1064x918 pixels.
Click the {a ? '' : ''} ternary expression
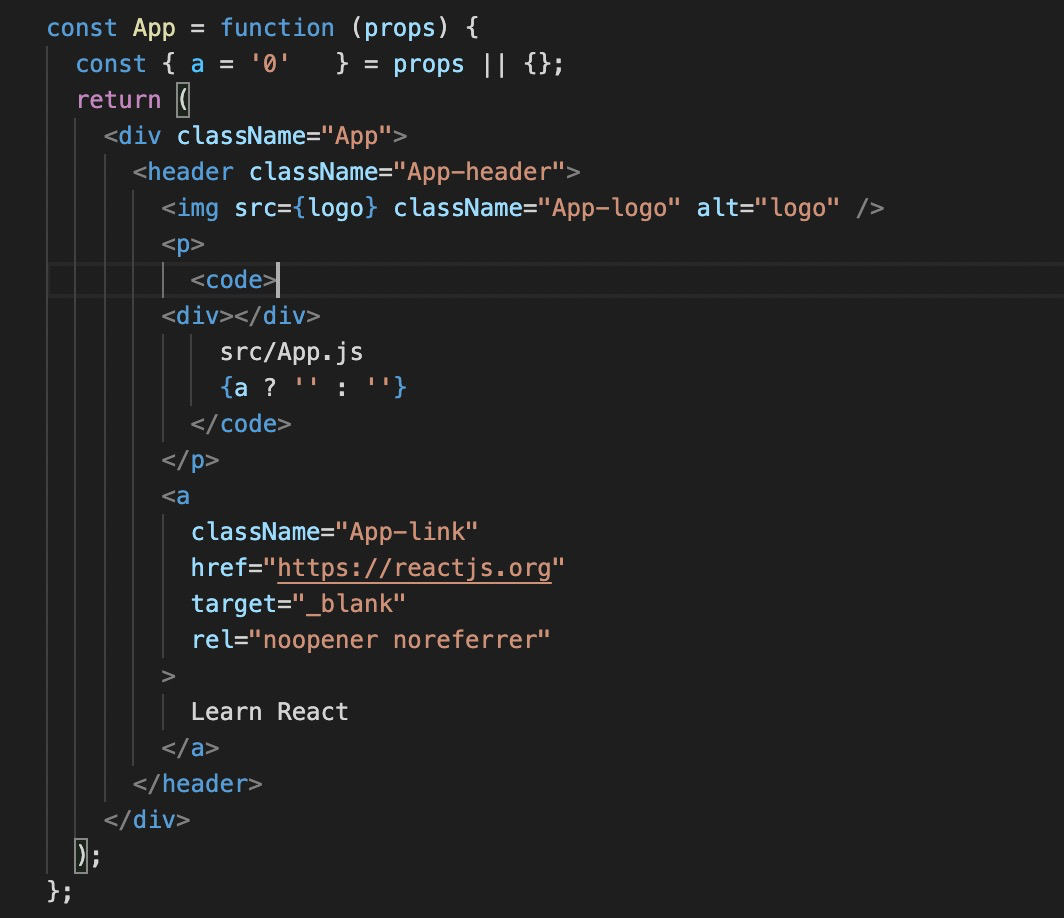point(313,387)
